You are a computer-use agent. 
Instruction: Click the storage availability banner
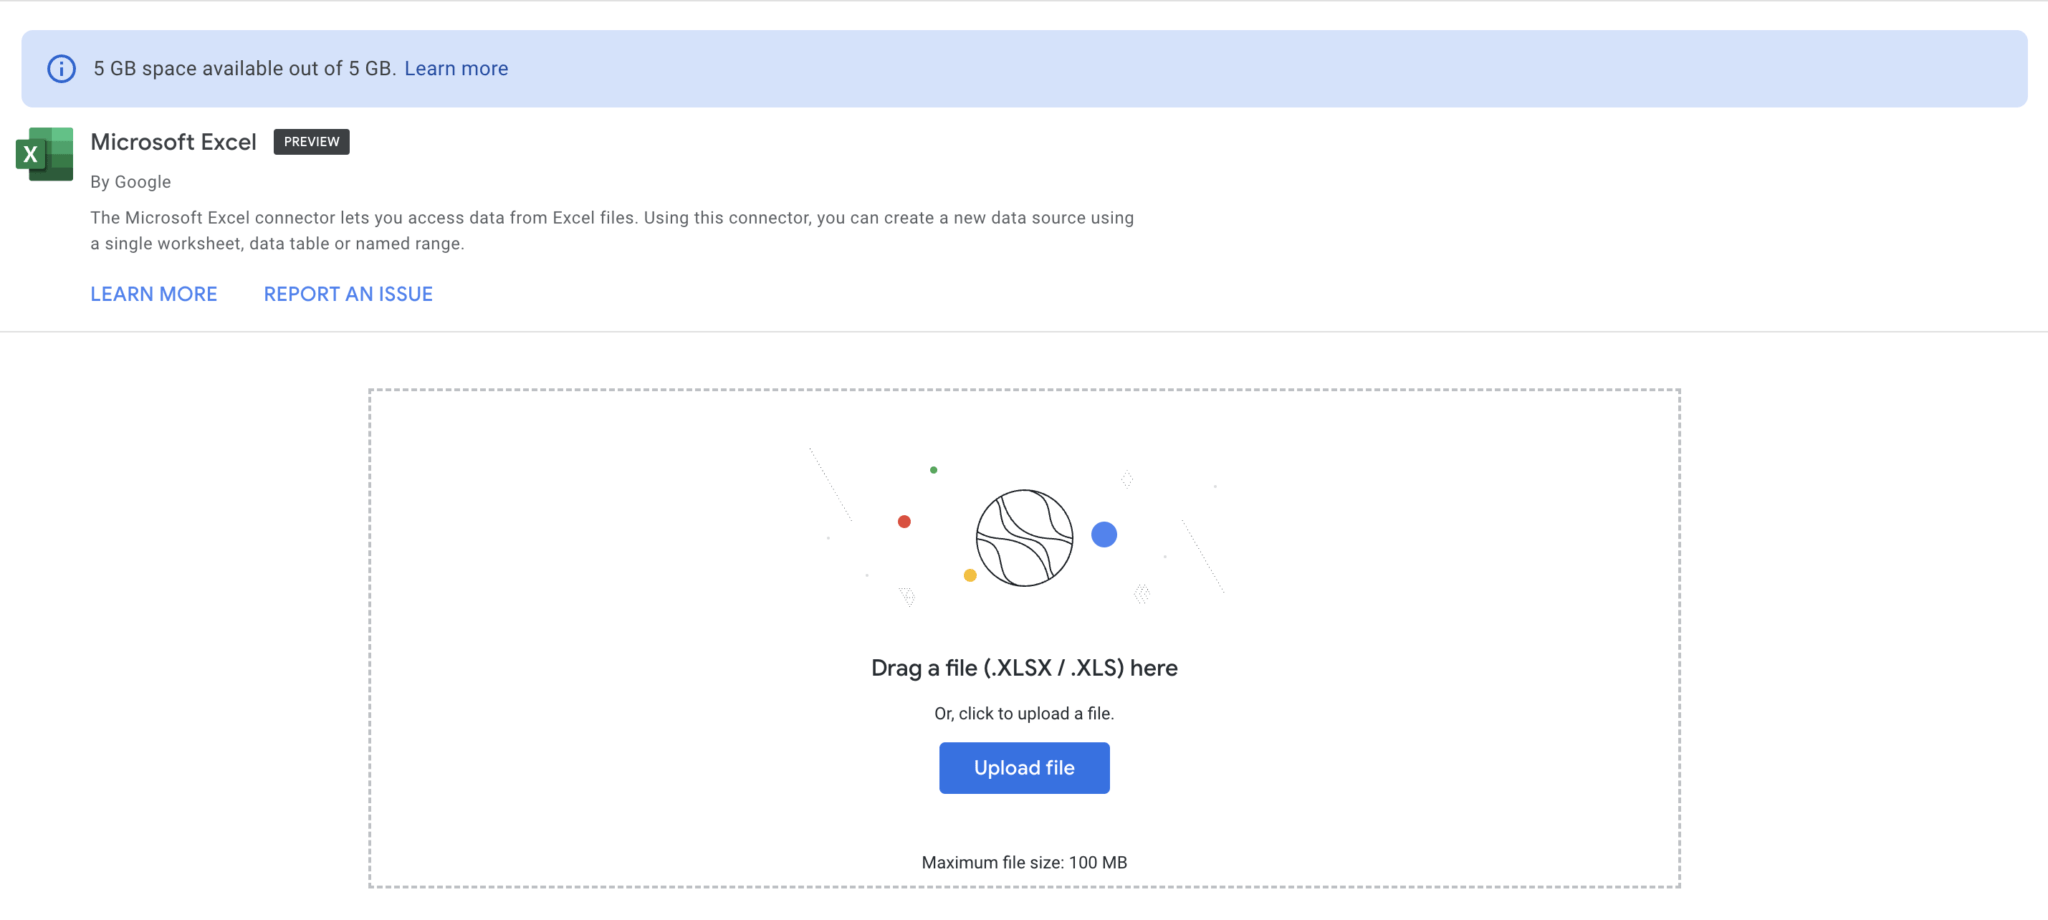pos(1024,69)
